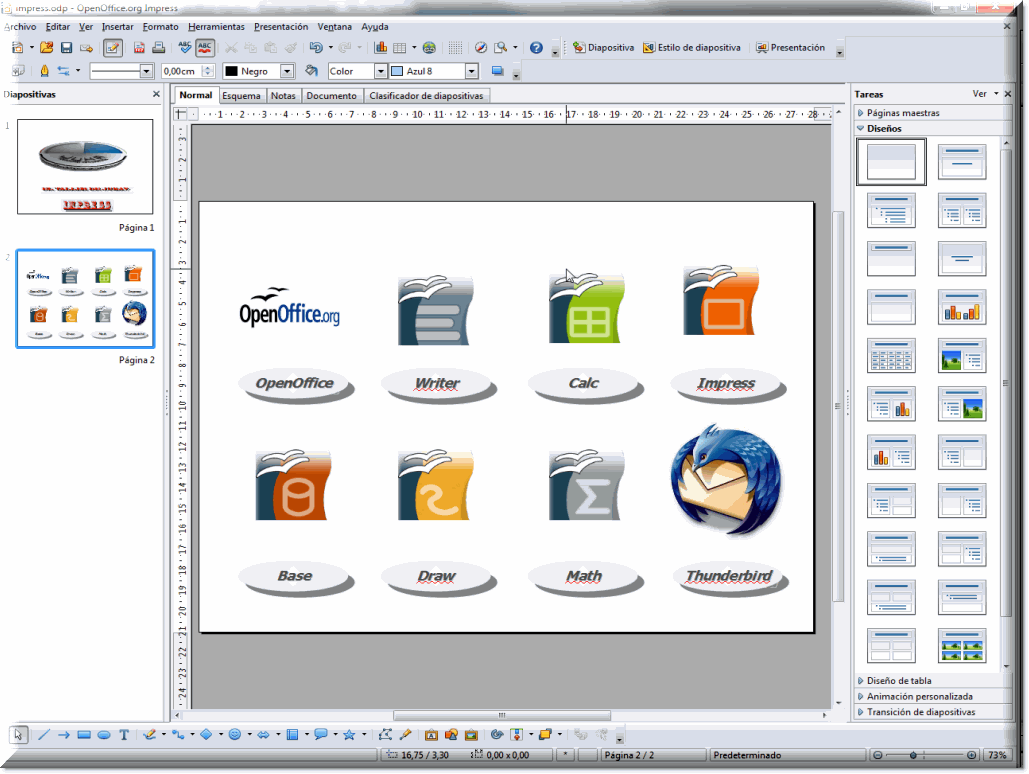Click the edit points tool icon

[x=385, y=735]
